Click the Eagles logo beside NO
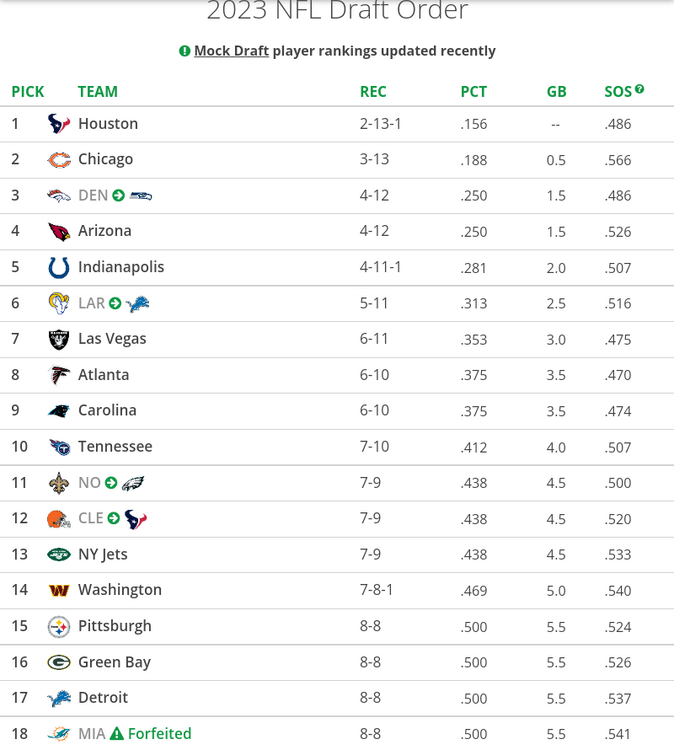 pos(133,483)
